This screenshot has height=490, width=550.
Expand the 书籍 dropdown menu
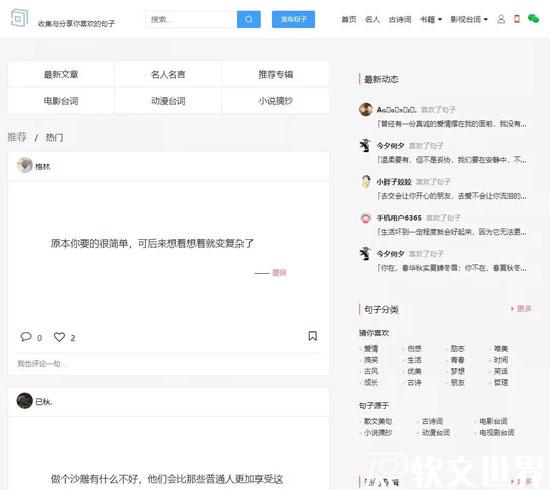(x=431, y=19)
